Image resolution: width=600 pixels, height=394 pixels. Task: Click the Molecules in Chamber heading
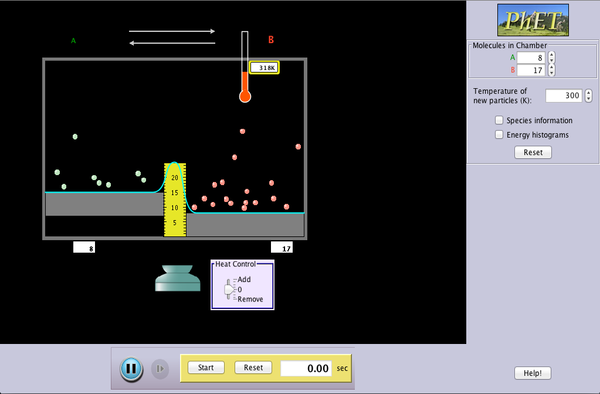pos(510,45)
